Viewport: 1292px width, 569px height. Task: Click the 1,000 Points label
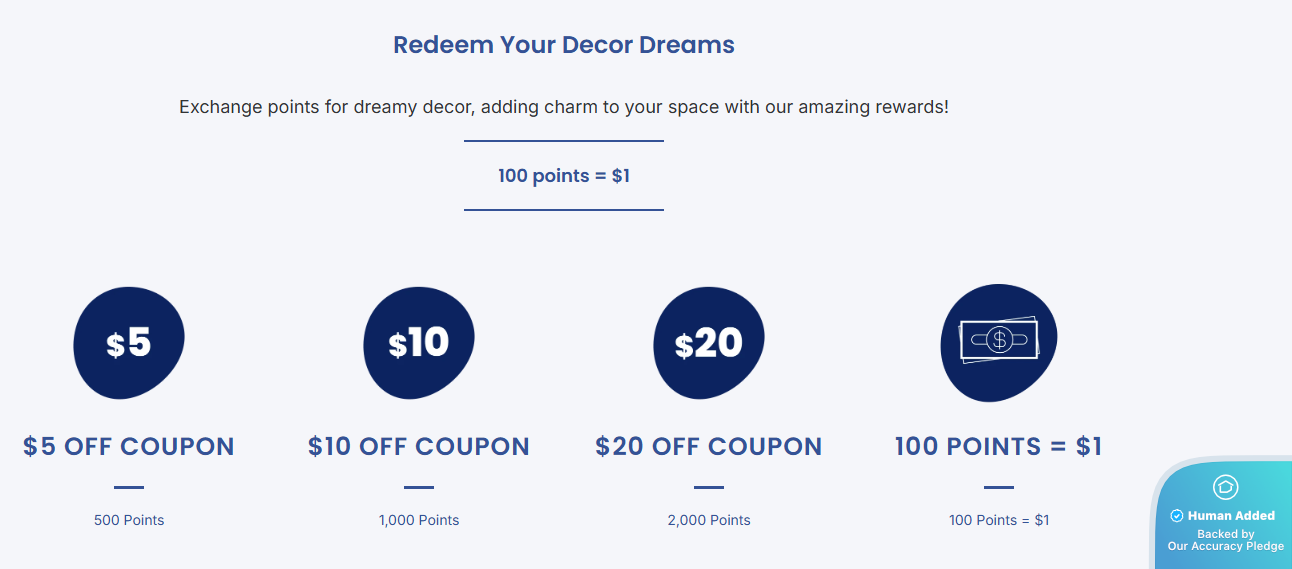point(419,520)
